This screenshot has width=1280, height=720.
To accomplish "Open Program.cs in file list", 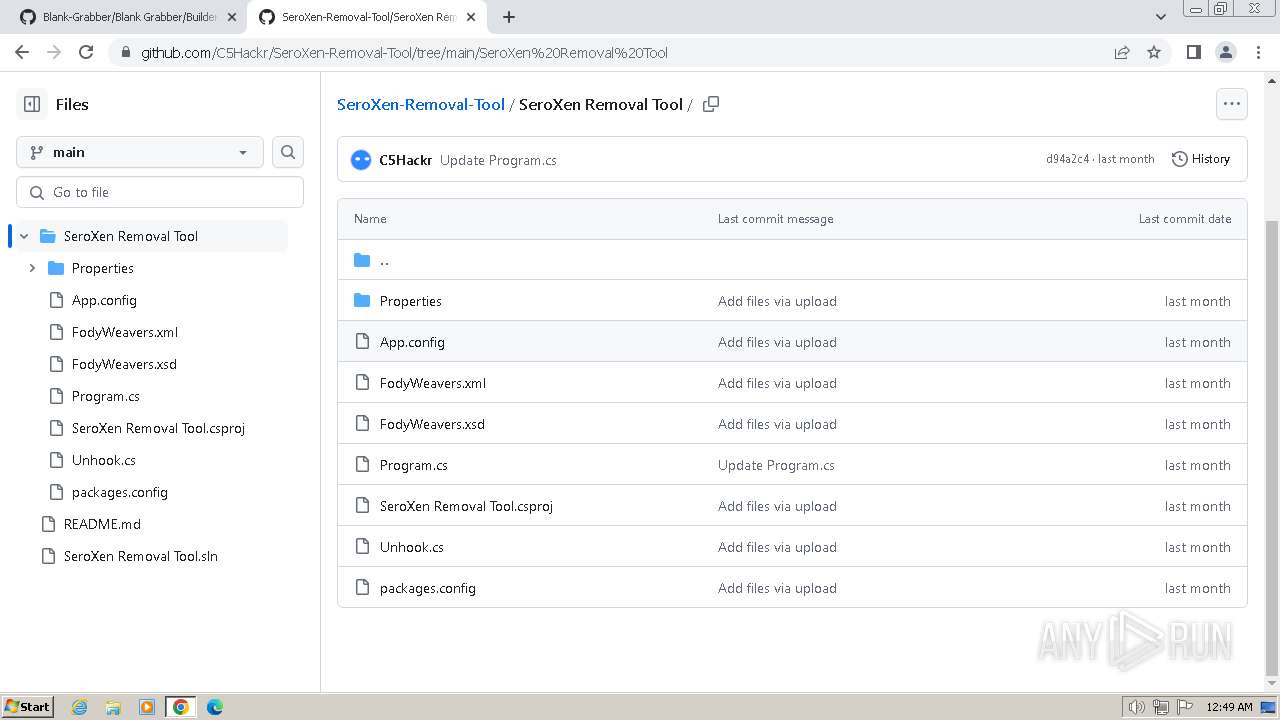I will pyautogui.click(x=414, y=465).
